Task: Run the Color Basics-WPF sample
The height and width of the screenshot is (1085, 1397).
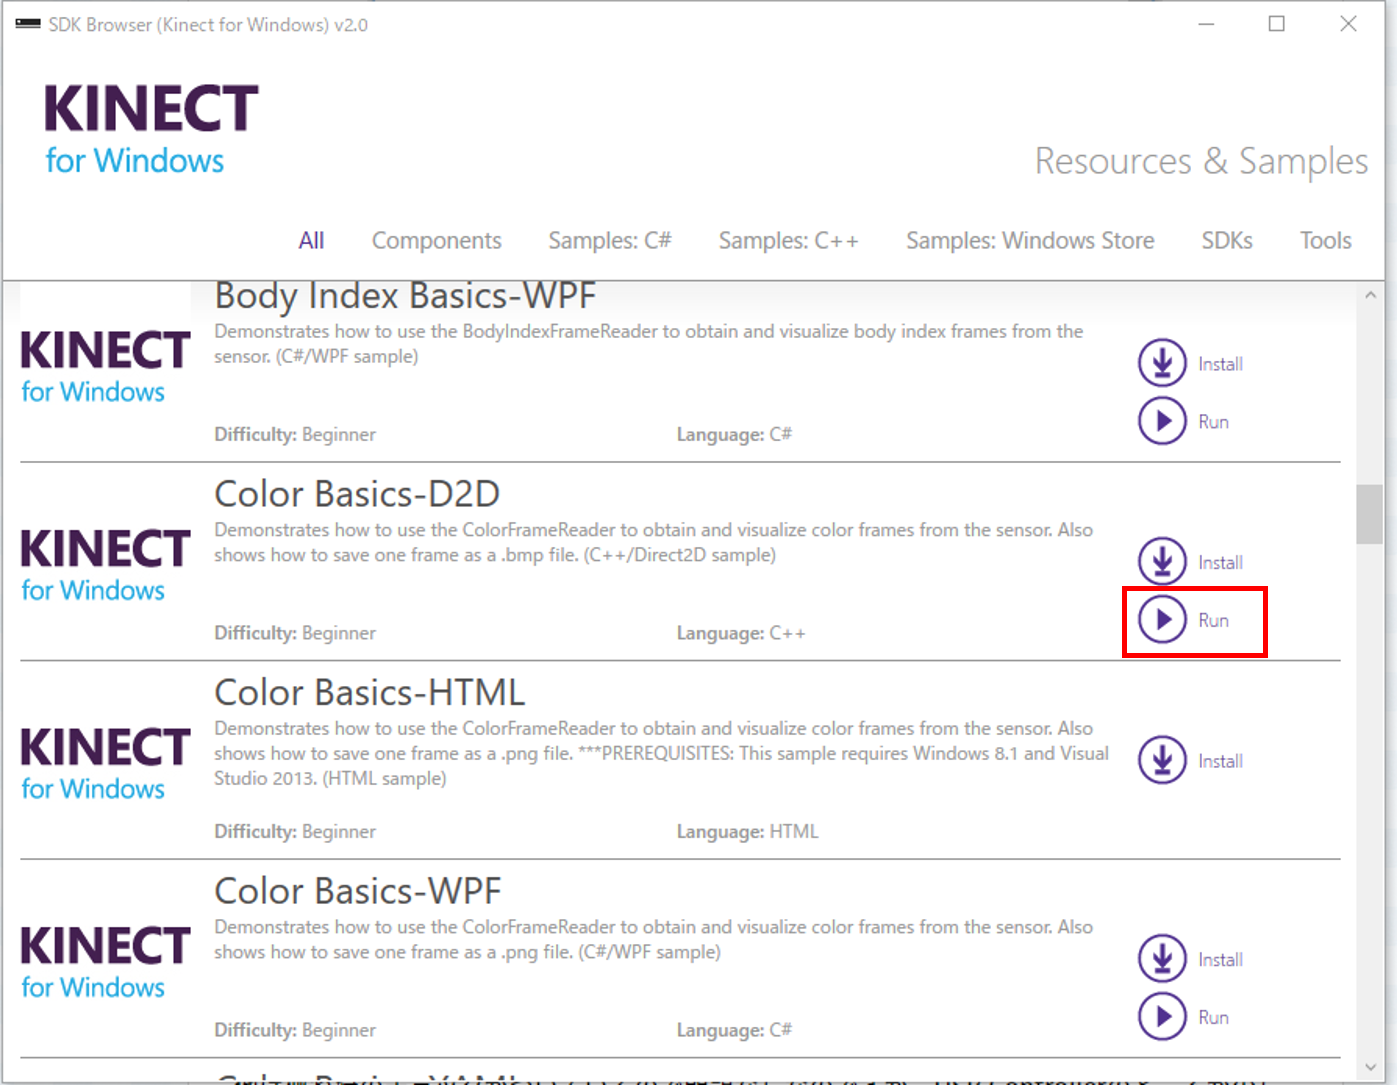Action: [1162, 1017]
